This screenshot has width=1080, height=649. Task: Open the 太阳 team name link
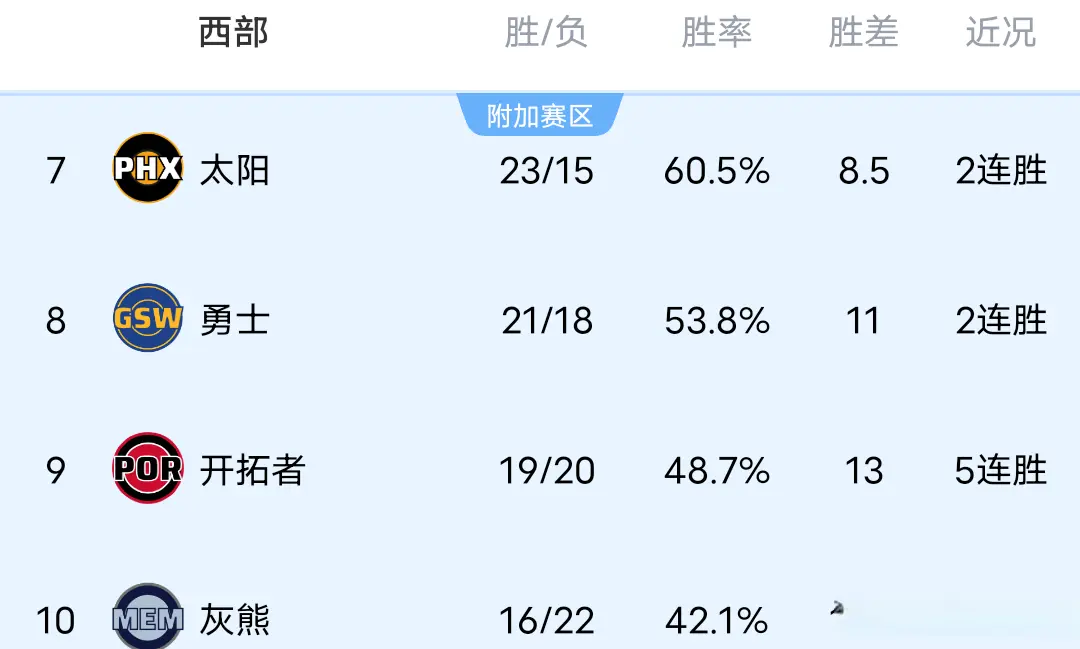235,170
